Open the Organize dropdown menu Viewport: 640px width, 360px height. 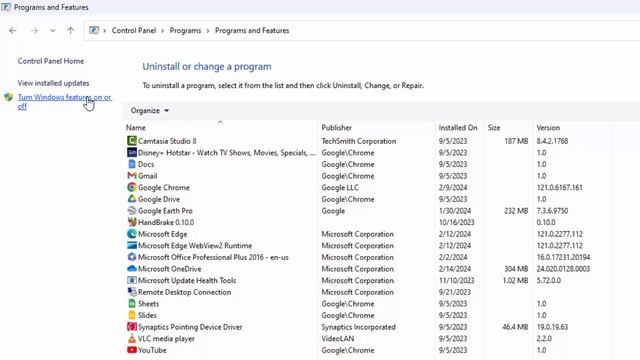point(149,111)
